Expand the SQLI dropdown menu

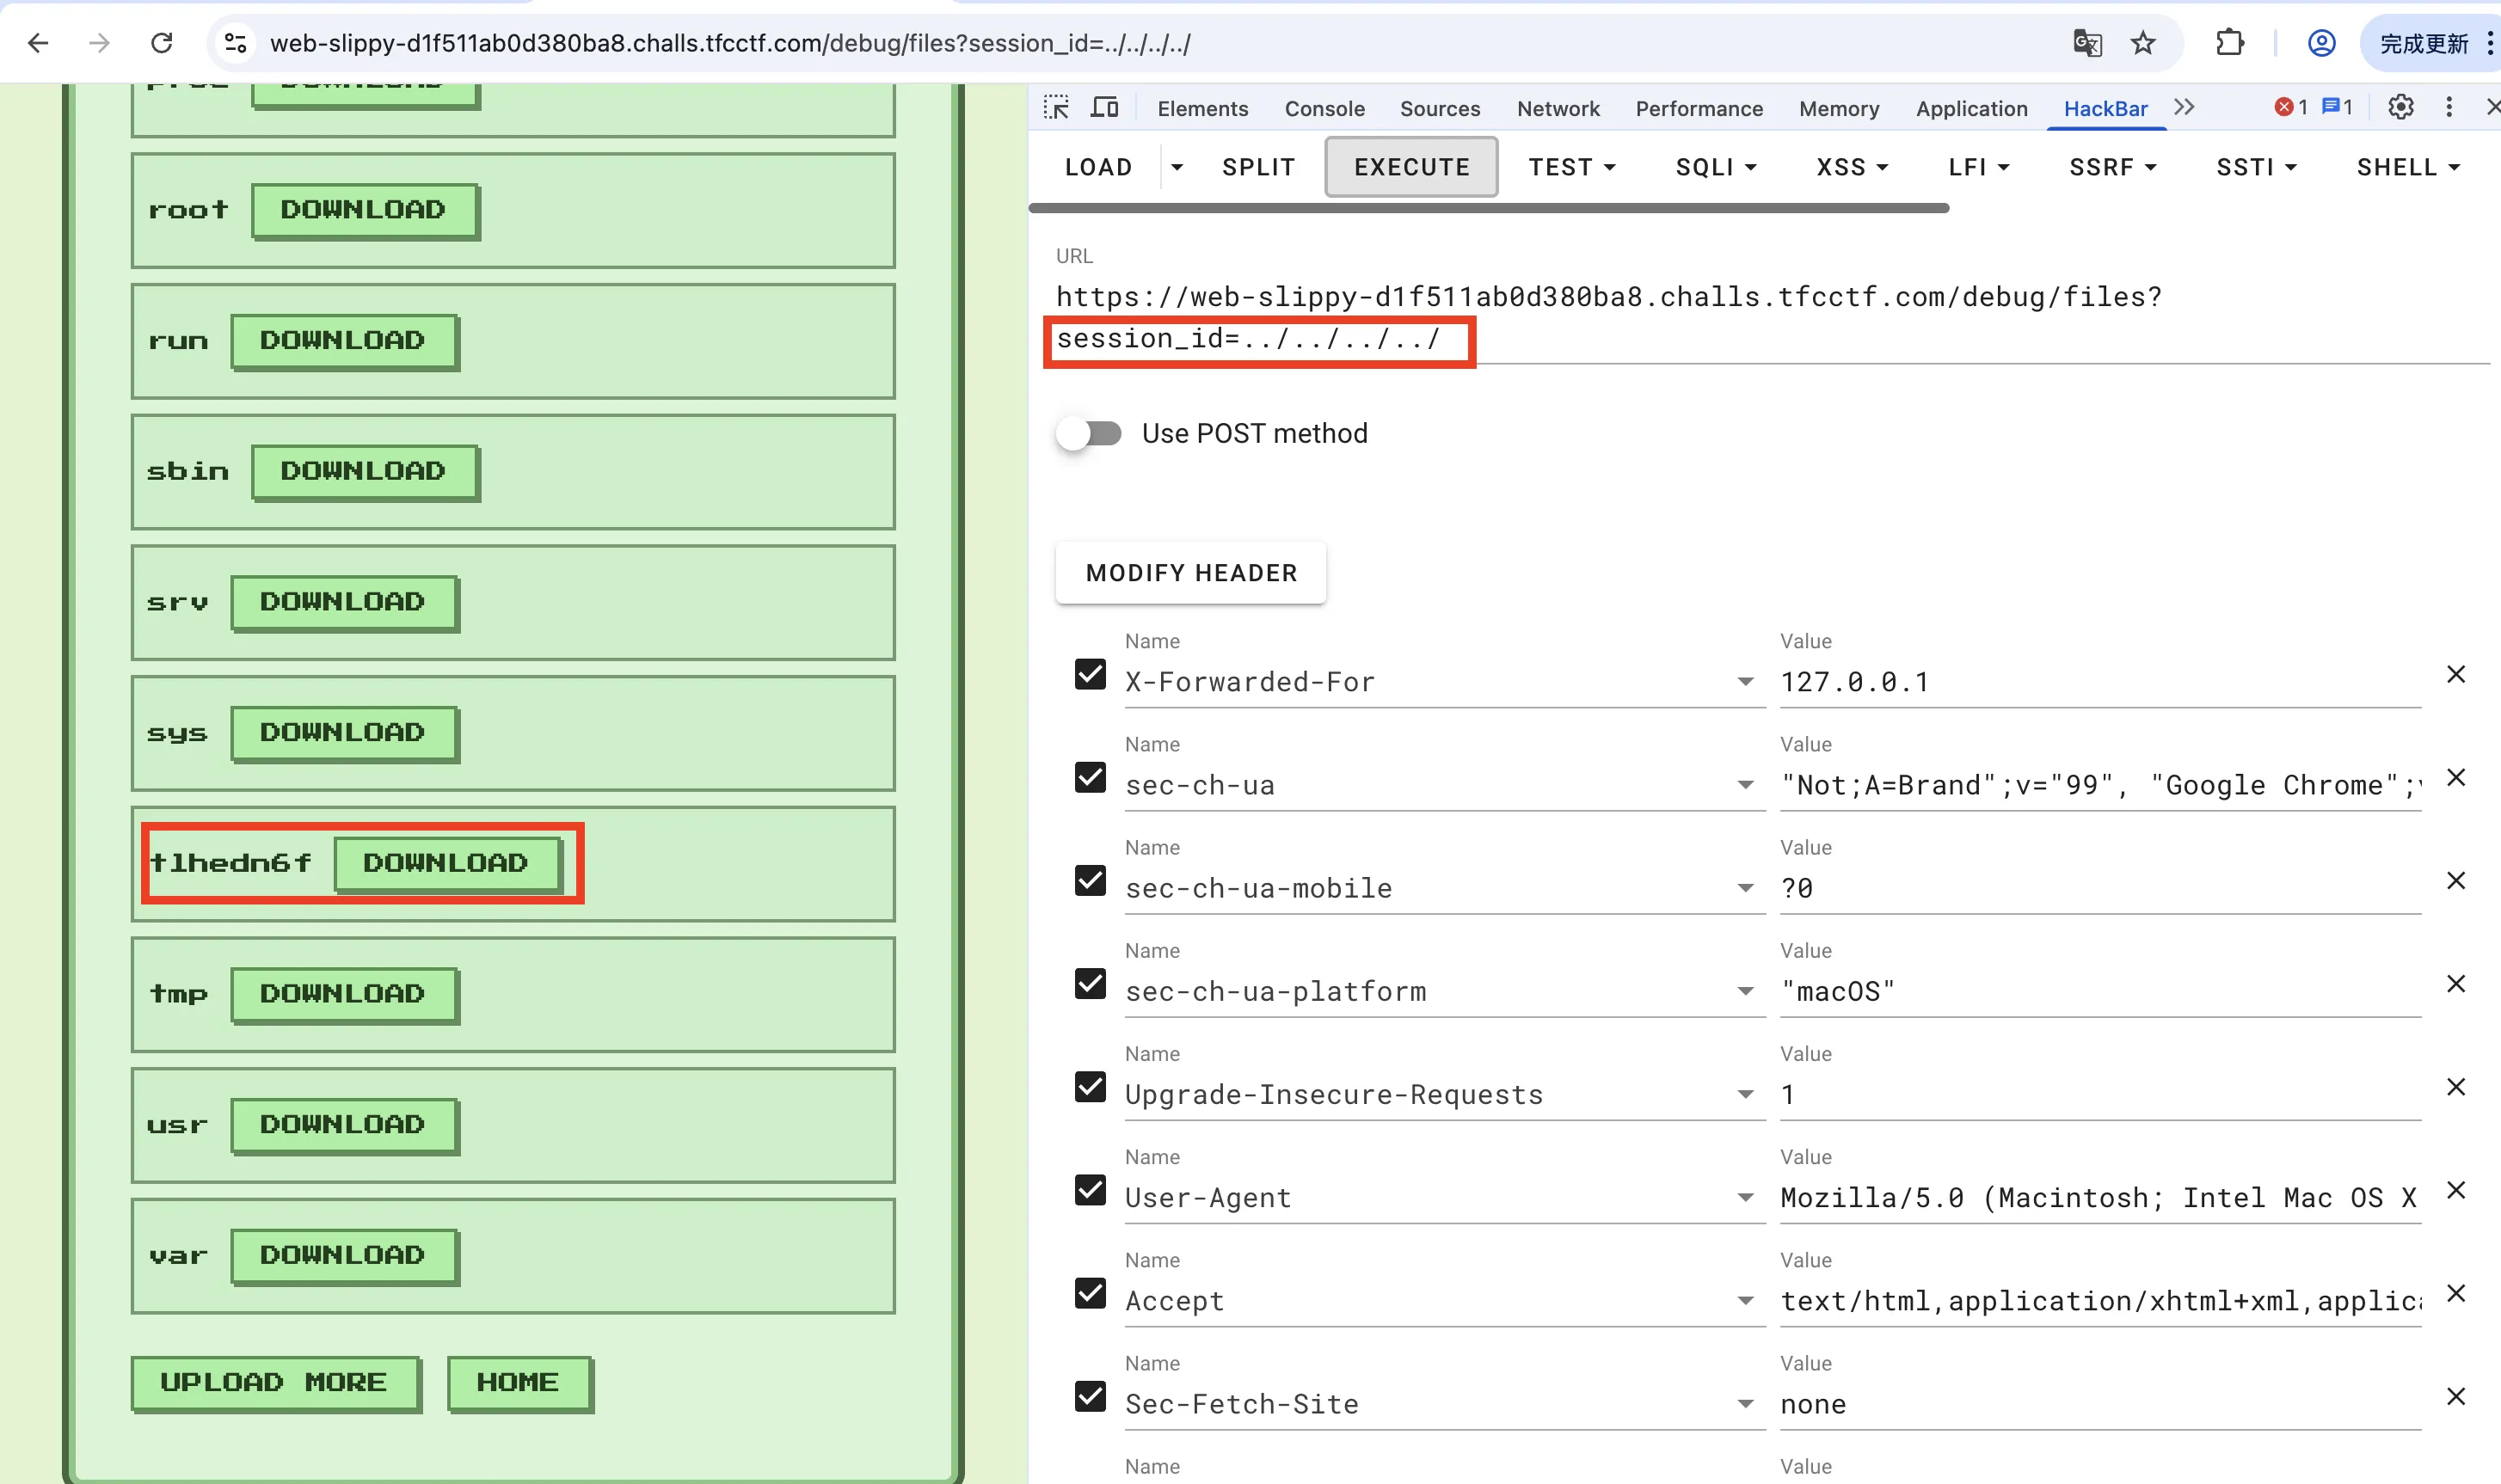(1716, 168)
